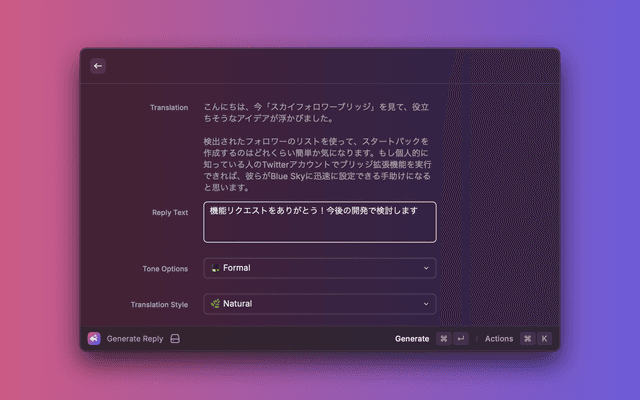The height and width of the screenshot is (400, 640).
Task: Expand the Translation Style dropdown showing Natural
Action: click(320, 304)
